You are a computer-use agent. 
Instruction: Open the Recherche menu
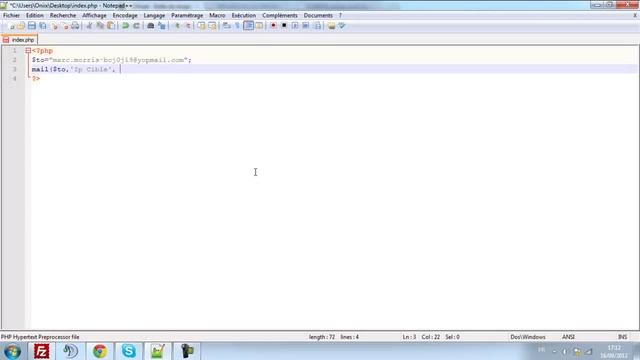[63, 16]
